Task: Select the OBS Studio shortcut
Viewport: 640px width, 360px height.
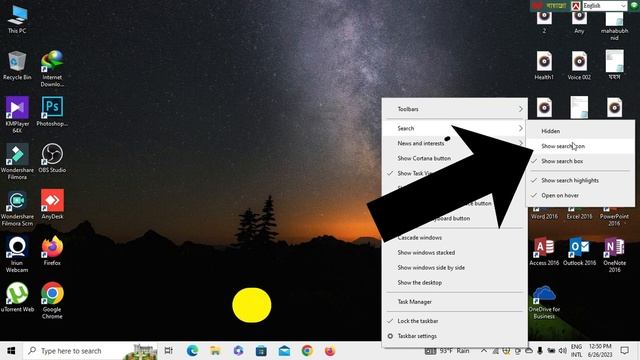Action: (52, 158)
